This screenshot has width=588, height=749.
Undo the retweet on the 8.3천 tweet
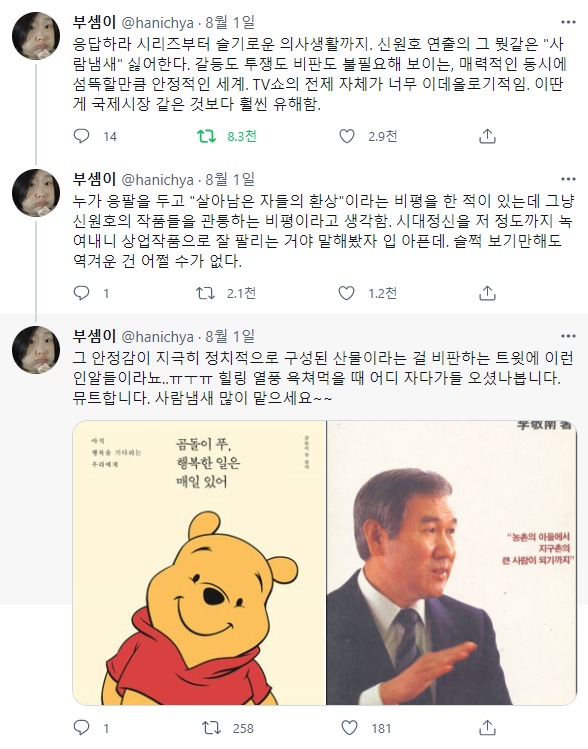click(x=206, y=136)
